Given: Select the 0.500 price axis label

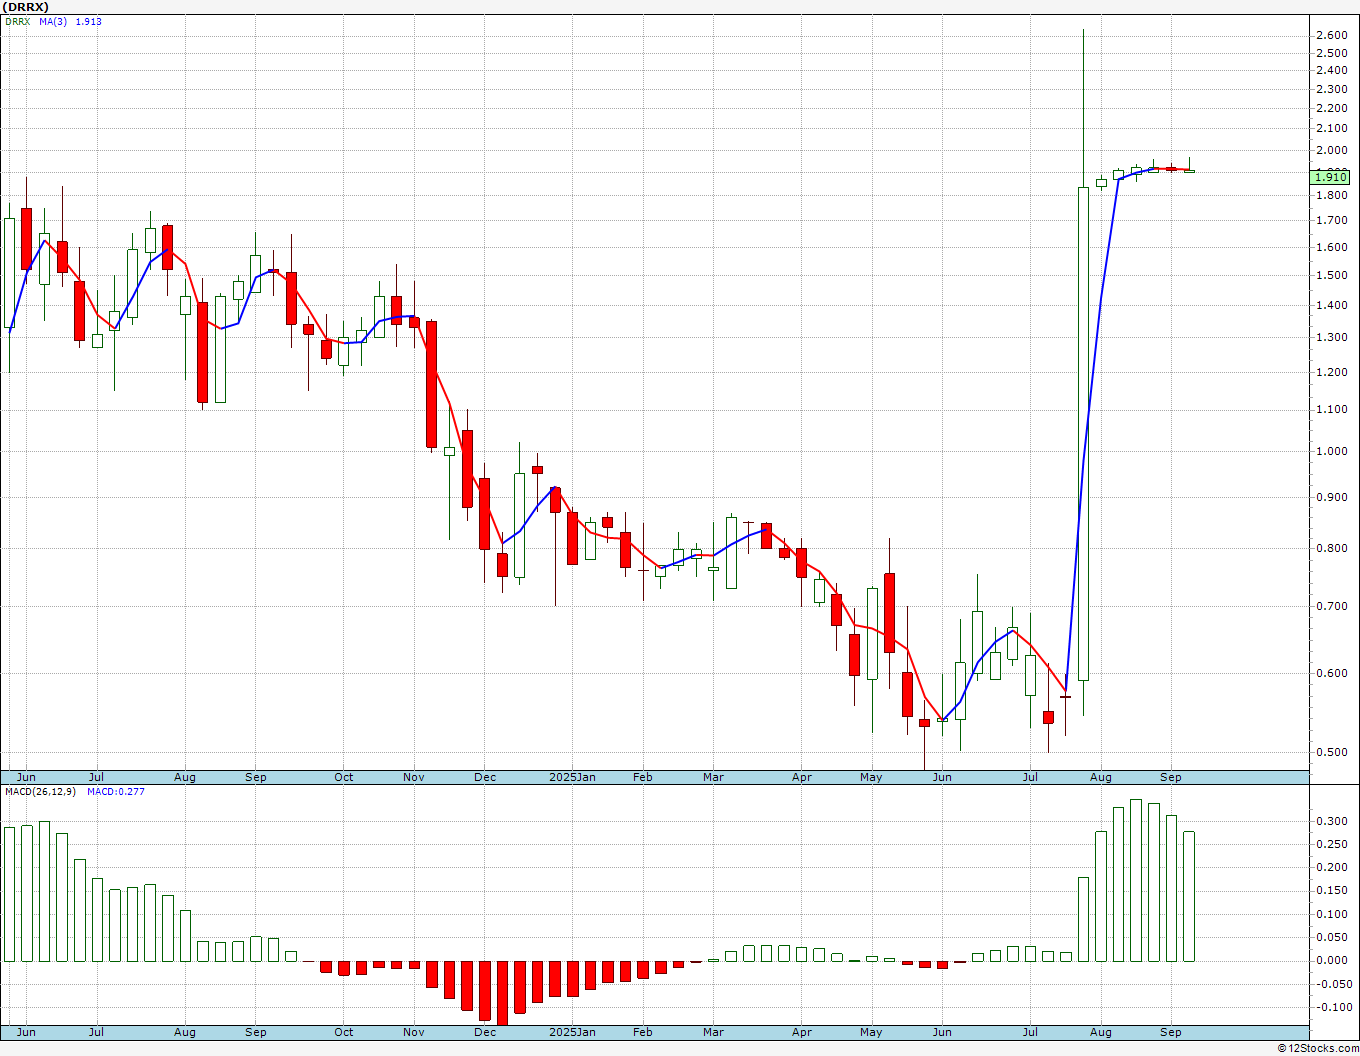Looking at the screenshot, I should [1331, 752].
